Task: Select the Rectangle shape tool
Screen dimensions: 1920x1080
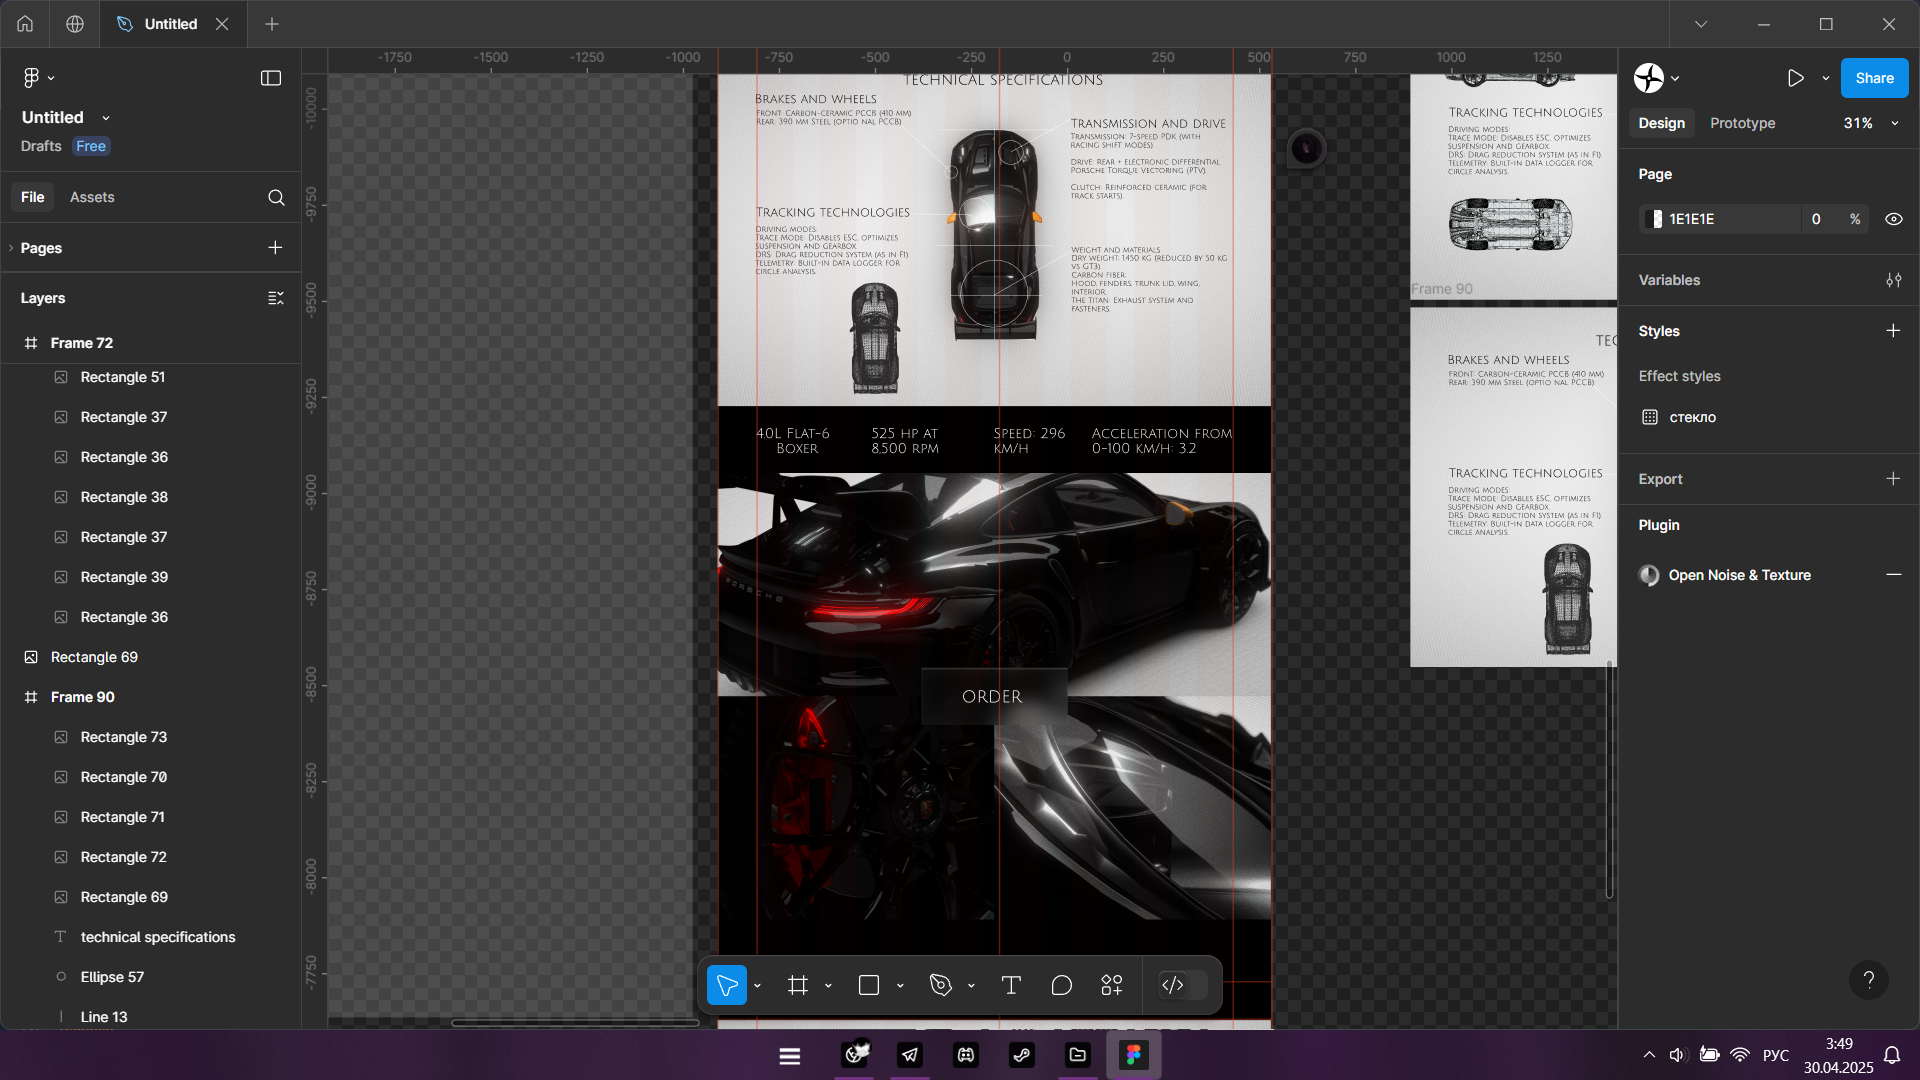Action: point(868,985)
